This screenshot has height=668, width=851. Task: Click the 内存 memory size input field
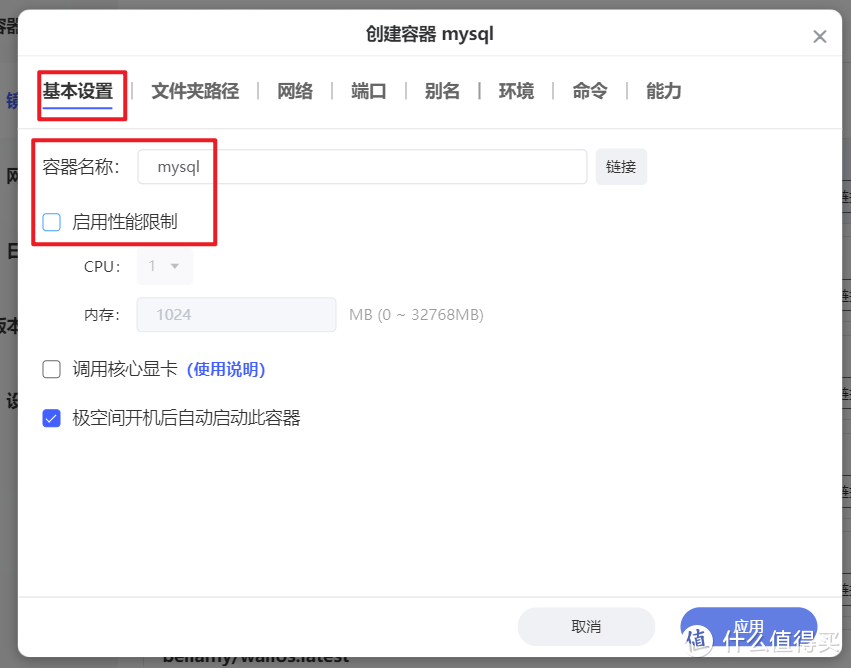tap(236, 314)
